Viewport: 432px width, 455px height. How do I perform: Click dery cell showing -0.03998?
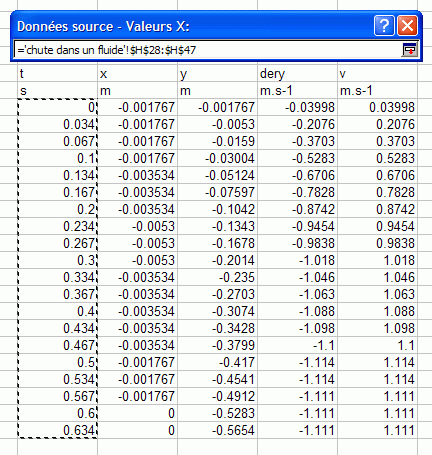coord(297,107)
